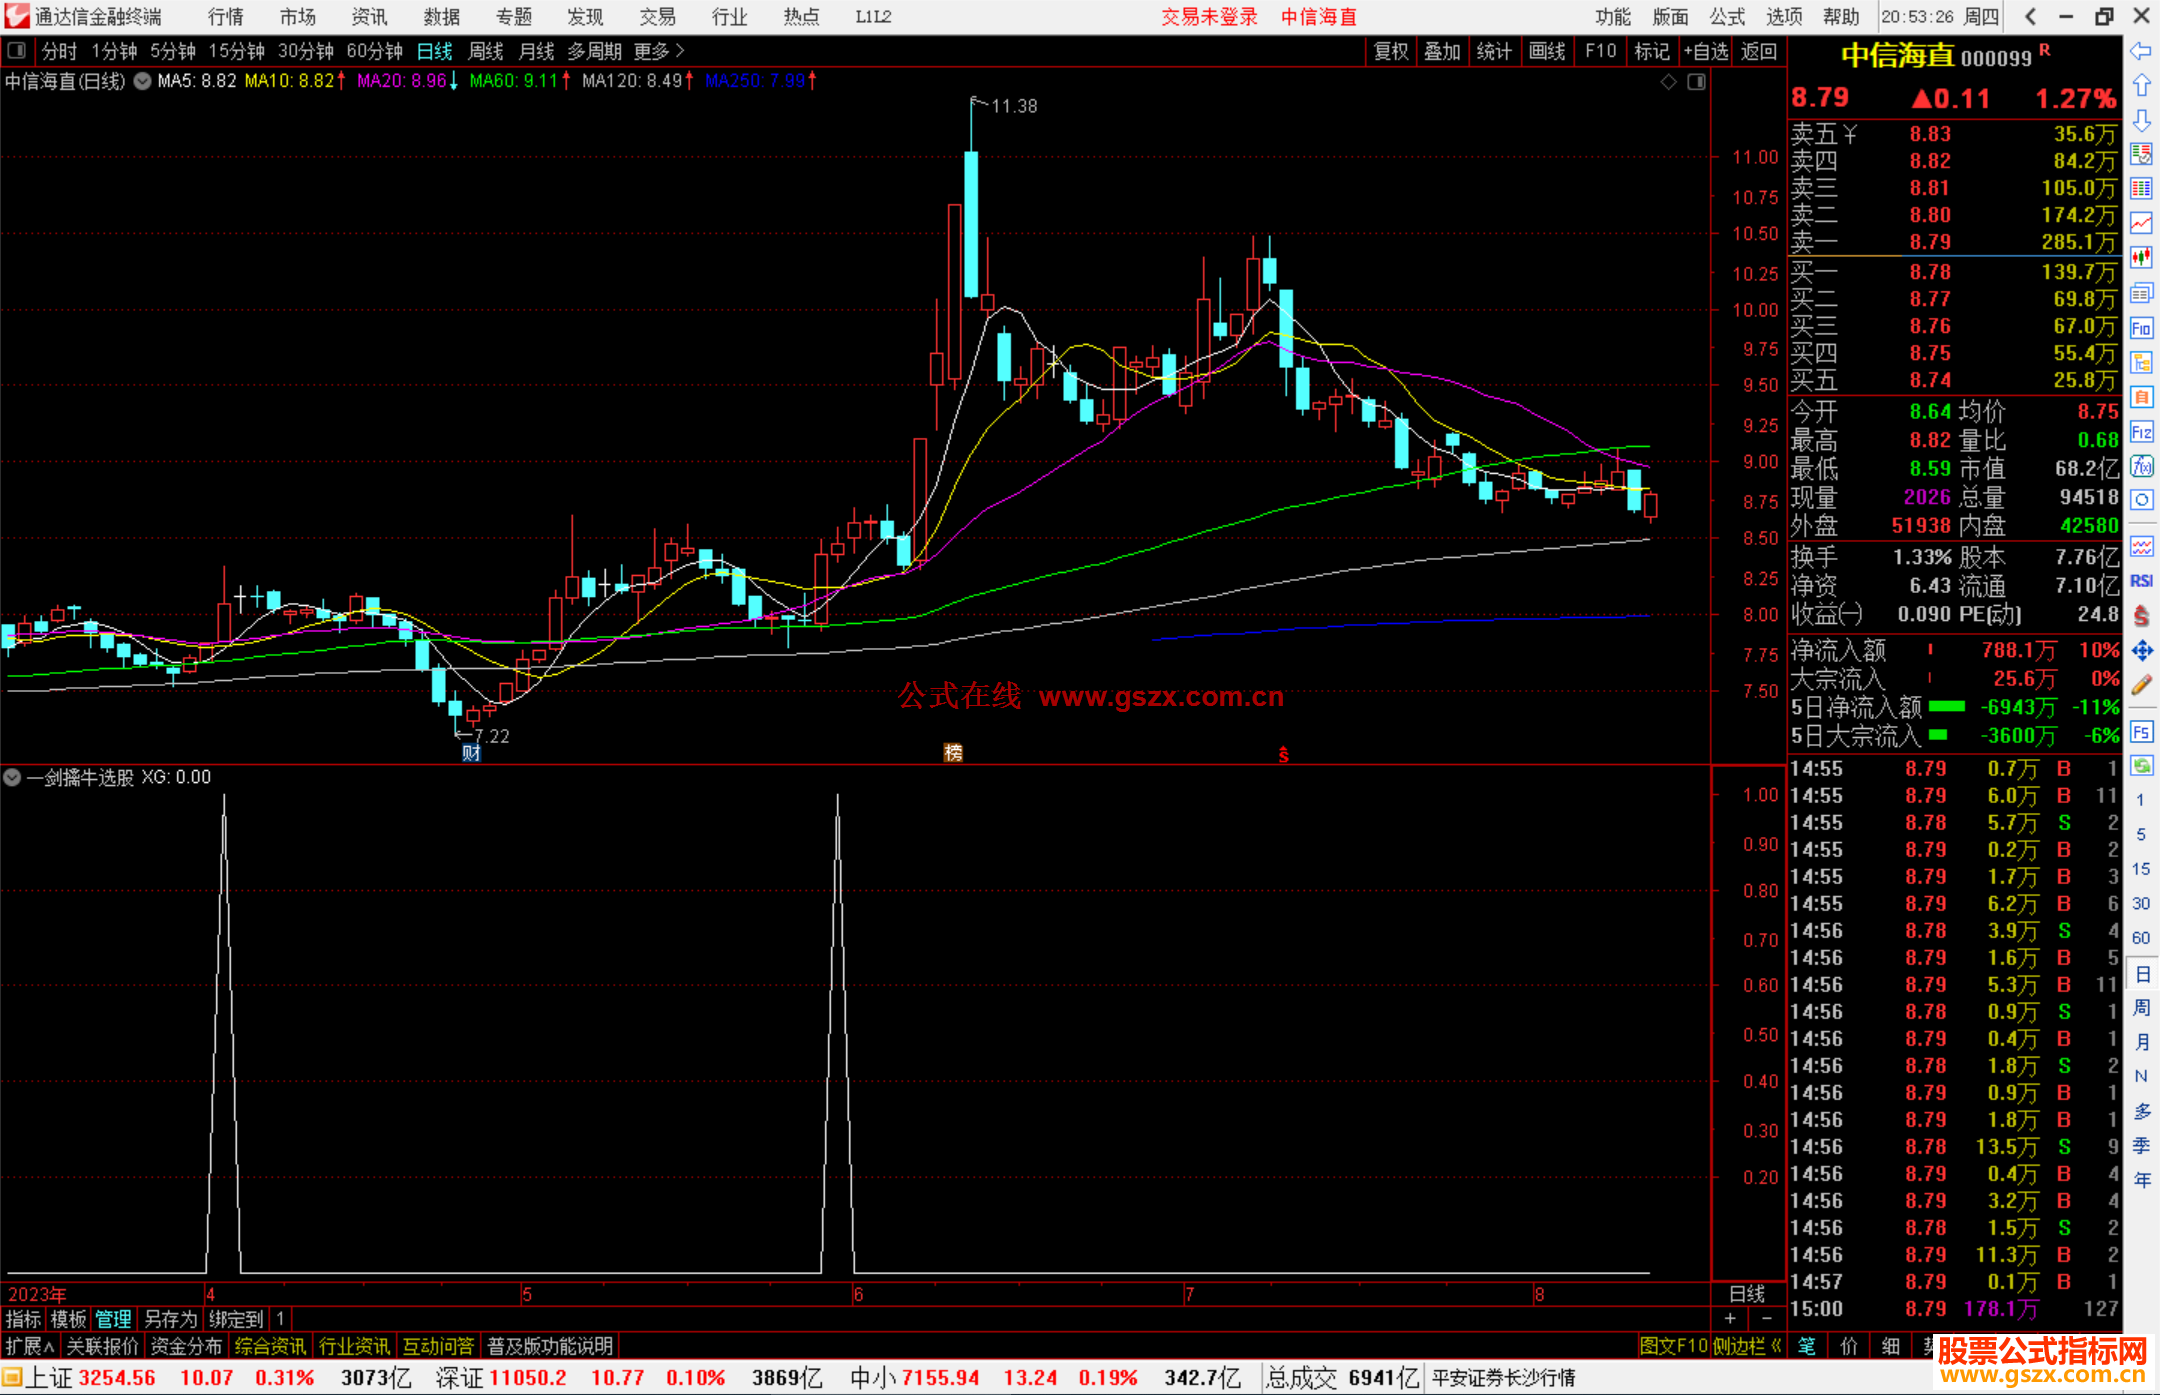This screenshot has height=1395, width=2160.
Task: Click the green refresh icon in sidebar
Action: tap(2141, 766)
